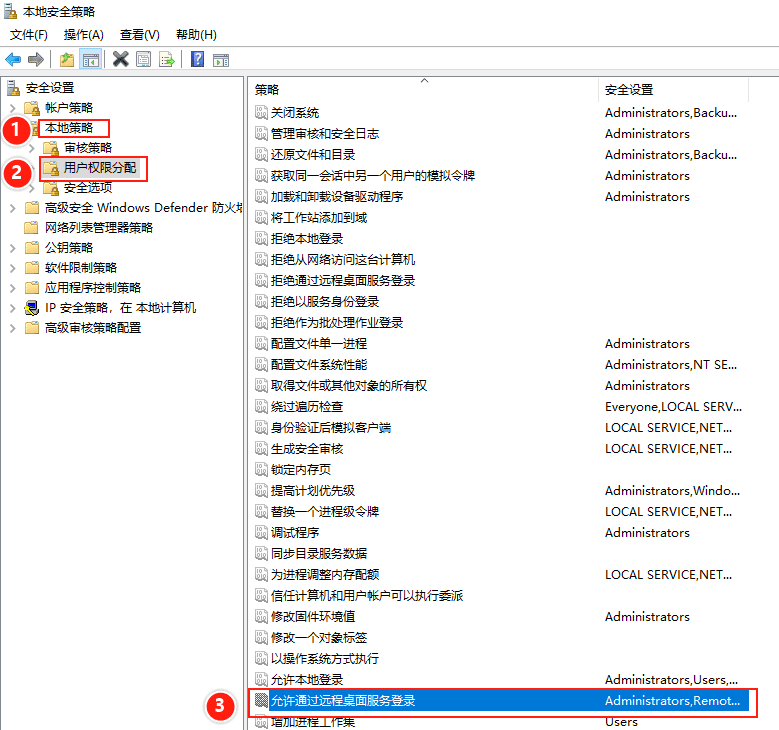Select 公钥策略 in the tree
Image resolution: width=779 pixels, height=730 pixels.
pos(69,248)
